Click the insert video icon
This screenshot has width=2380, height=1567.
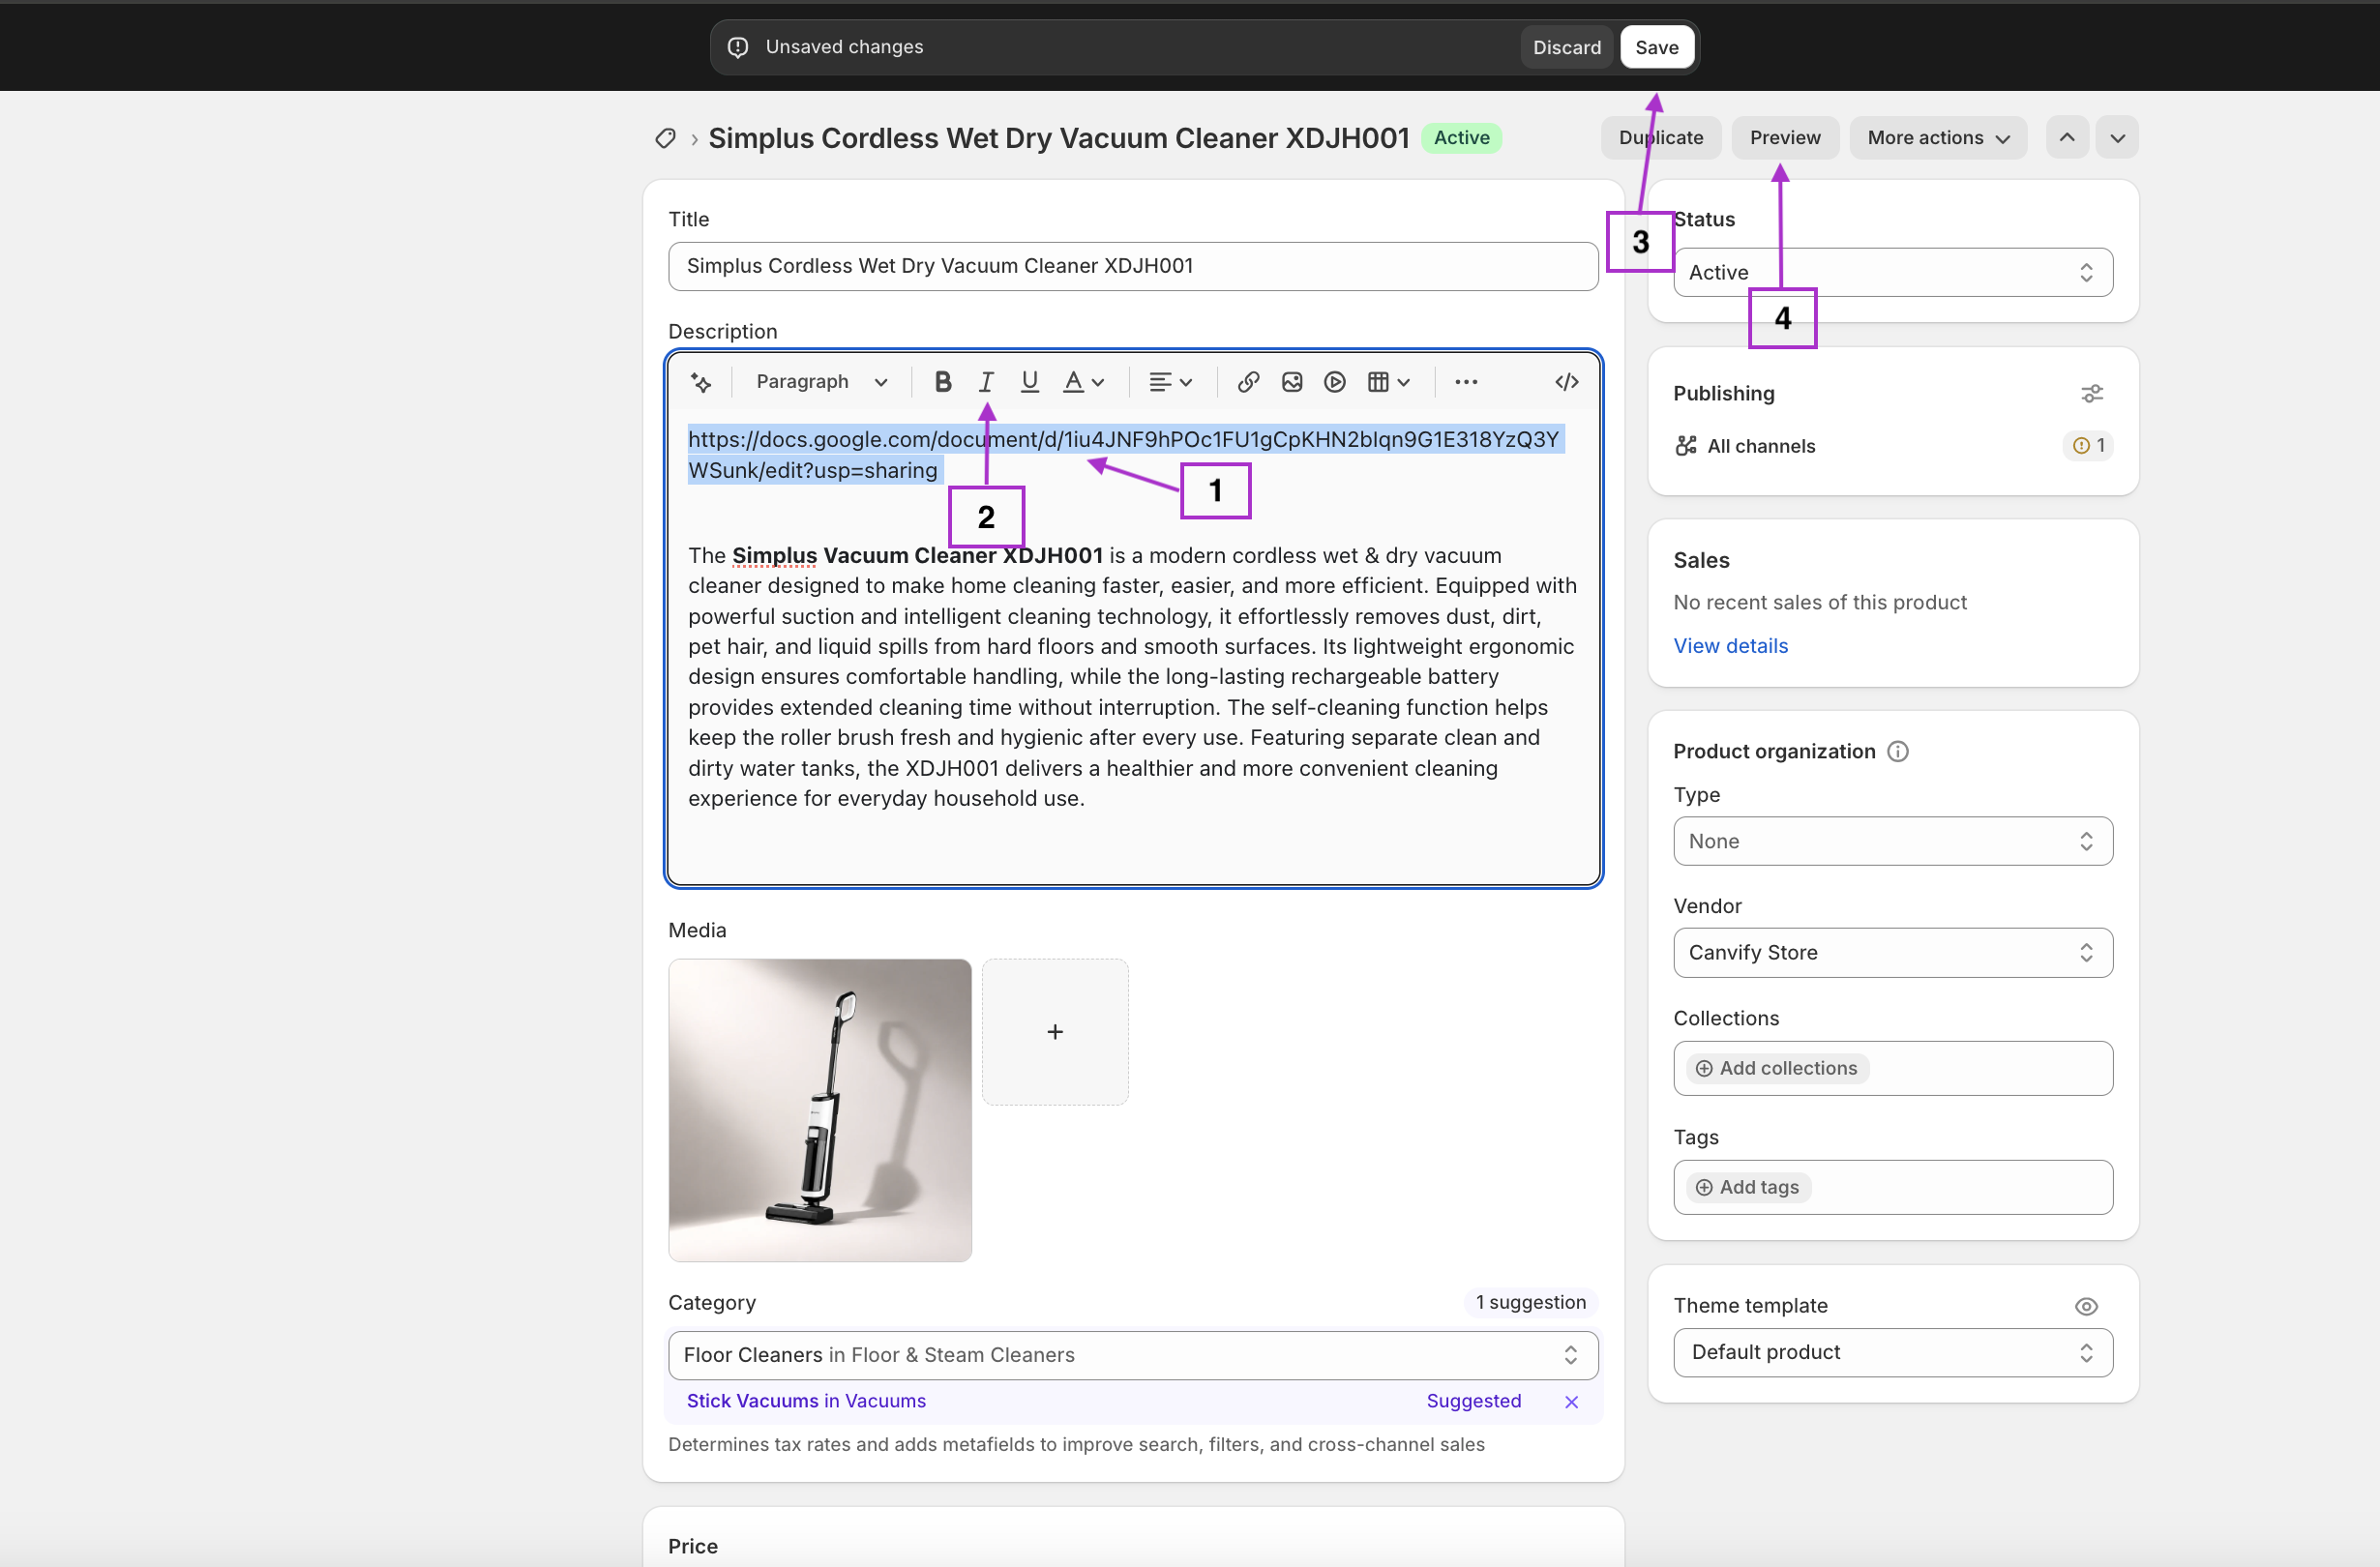1335,382
